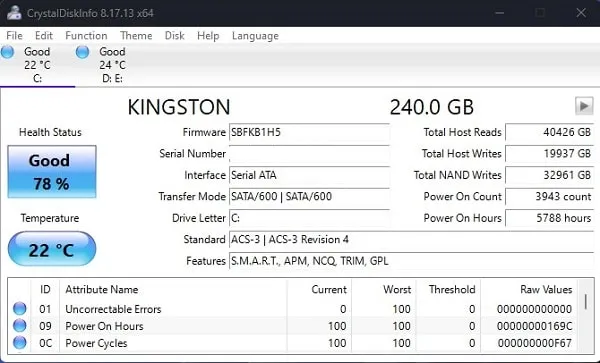Screen dimensions: 600x363
Task: Click the 22 °C temperature button
Action: 52,249
